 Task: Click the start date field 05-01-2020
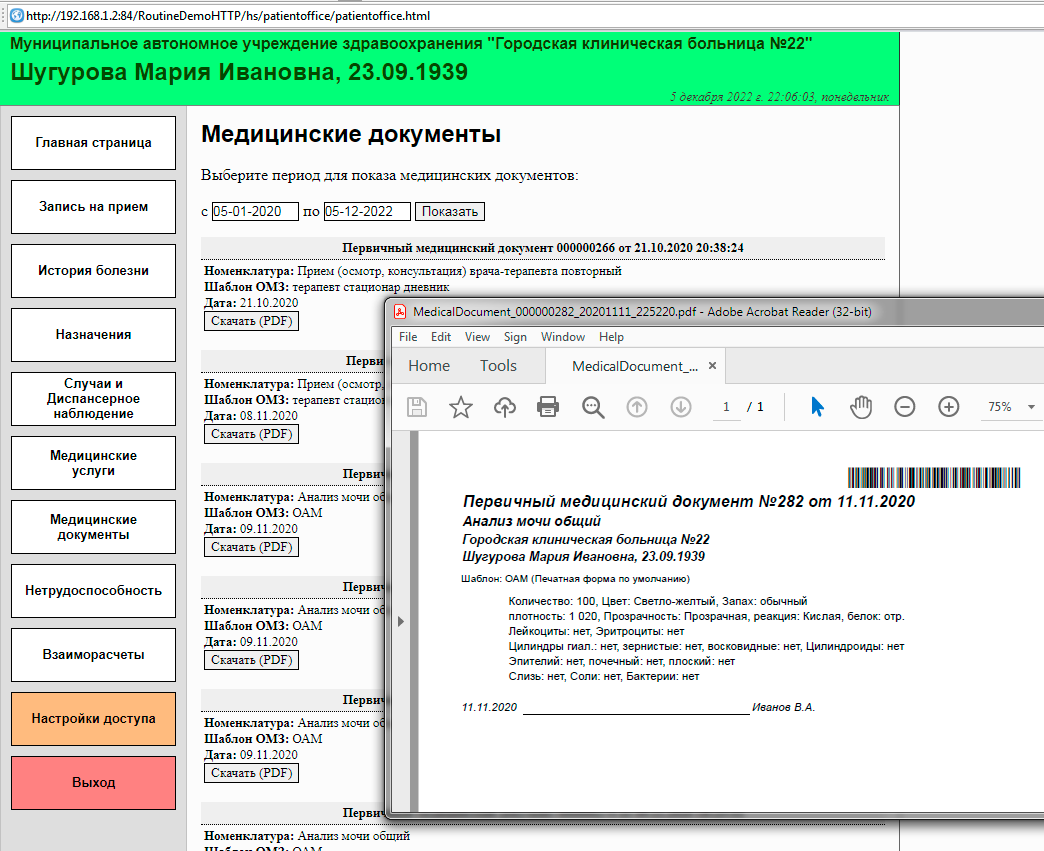tap(254, 212)
